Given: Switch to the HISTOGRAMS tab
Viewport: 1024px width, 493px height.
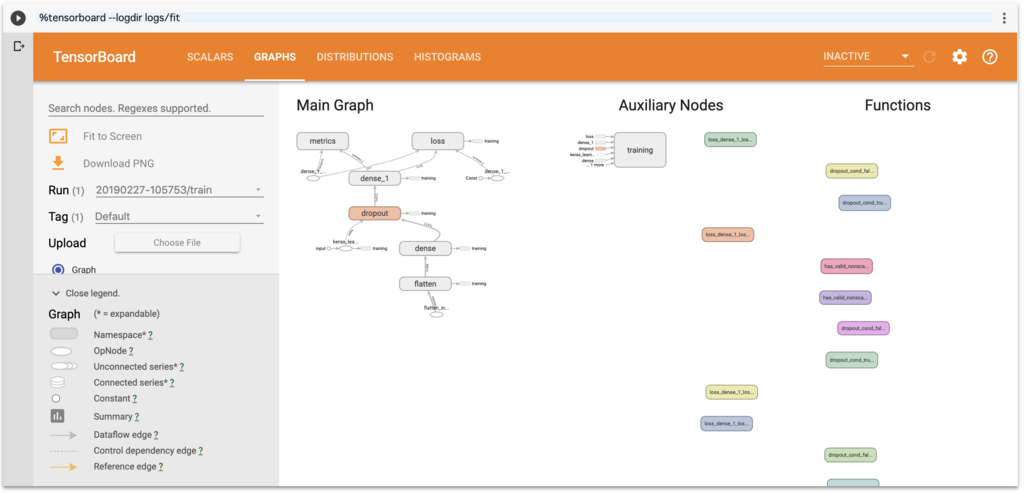Looking at the screenshot, I should (447, 57).
